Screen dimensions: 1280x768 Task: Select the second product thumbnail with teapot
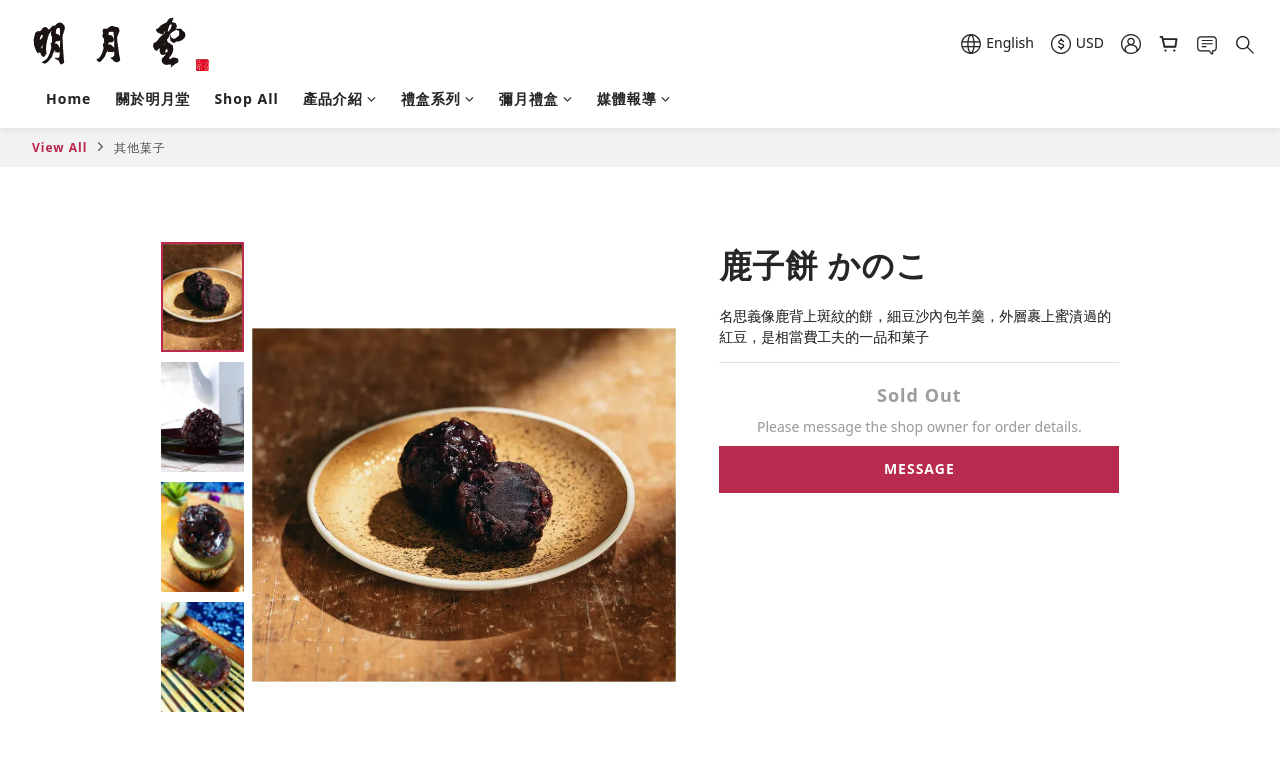(x=202, y=417)
